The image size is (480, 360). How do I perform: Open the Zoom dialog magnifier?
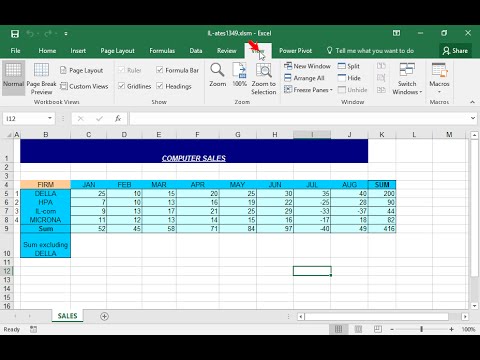click(x=217, y=75)
